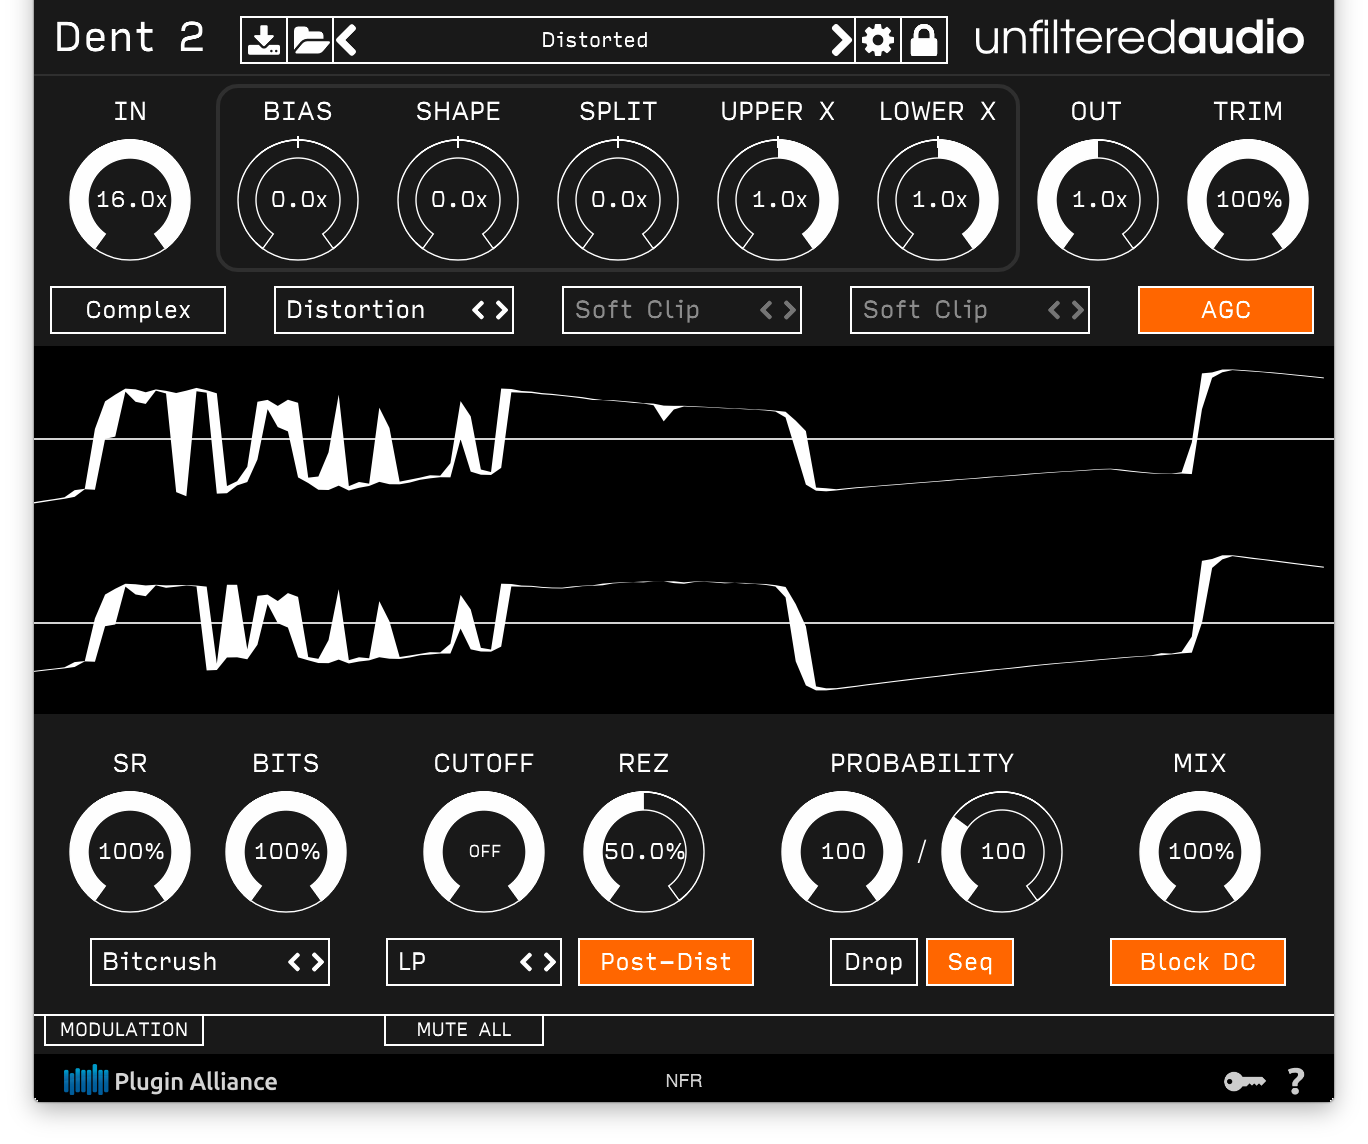1368x1144 pixels.
Task: Open help via the question mark icon
Action: pos(1297,1080)
